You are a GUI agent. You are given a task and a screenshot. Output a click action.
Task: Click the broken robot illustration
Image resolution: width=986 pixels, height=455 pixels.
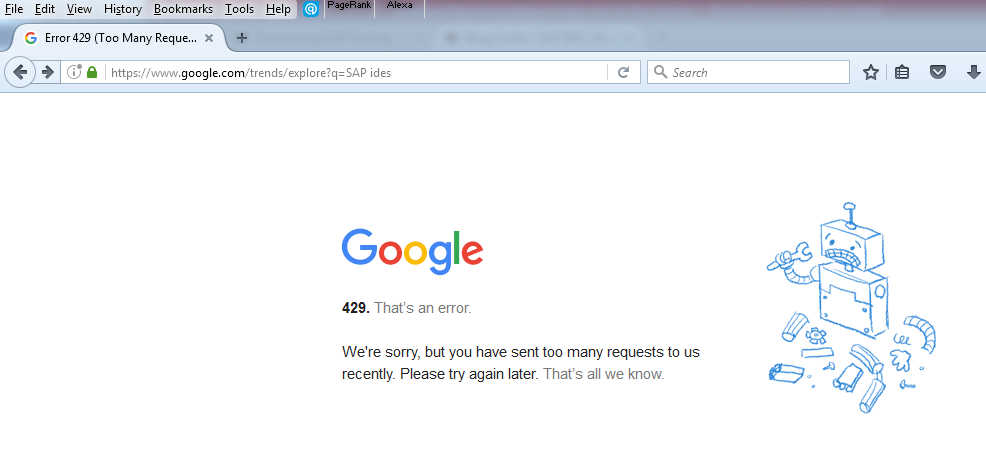pyautogui.click(x=851, y=307)
